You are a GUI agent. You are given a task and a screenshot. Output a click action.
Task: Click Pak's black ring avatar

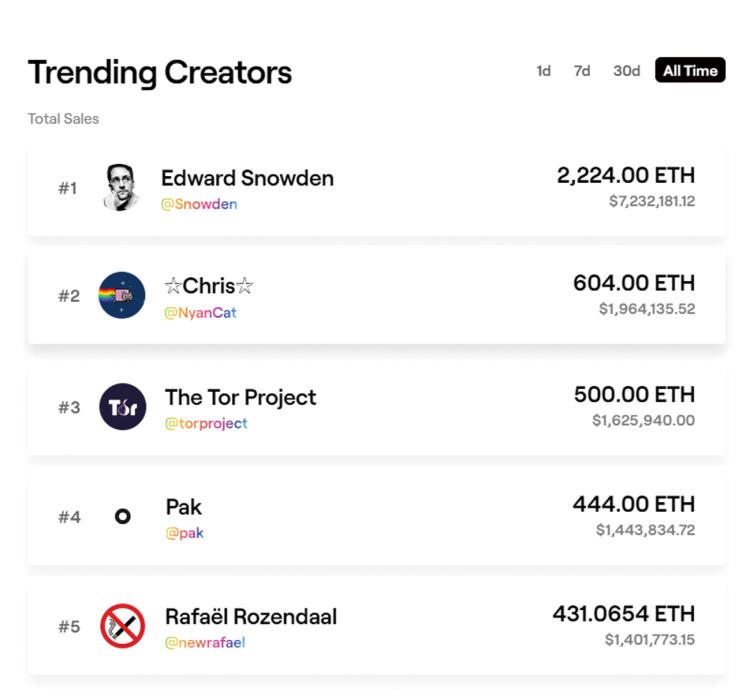pos(122,516)
